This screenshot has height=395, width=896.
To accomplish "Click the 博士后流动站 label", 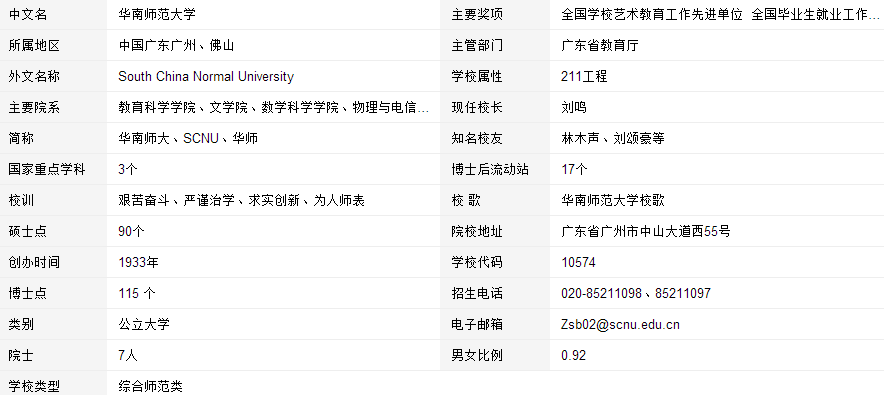I will [x=490, y=170].
